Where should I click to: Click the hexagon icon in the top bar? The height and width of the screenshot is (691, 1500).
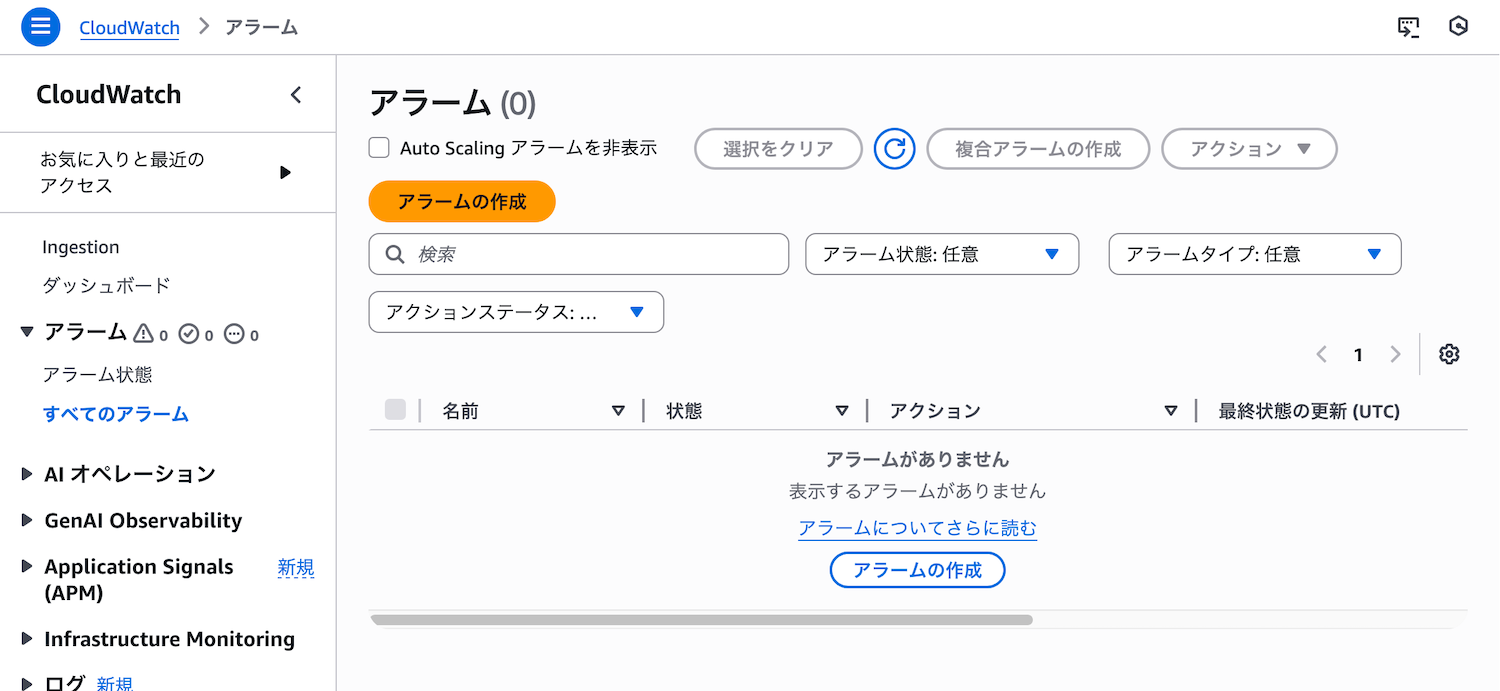[x=1458, y=27]
